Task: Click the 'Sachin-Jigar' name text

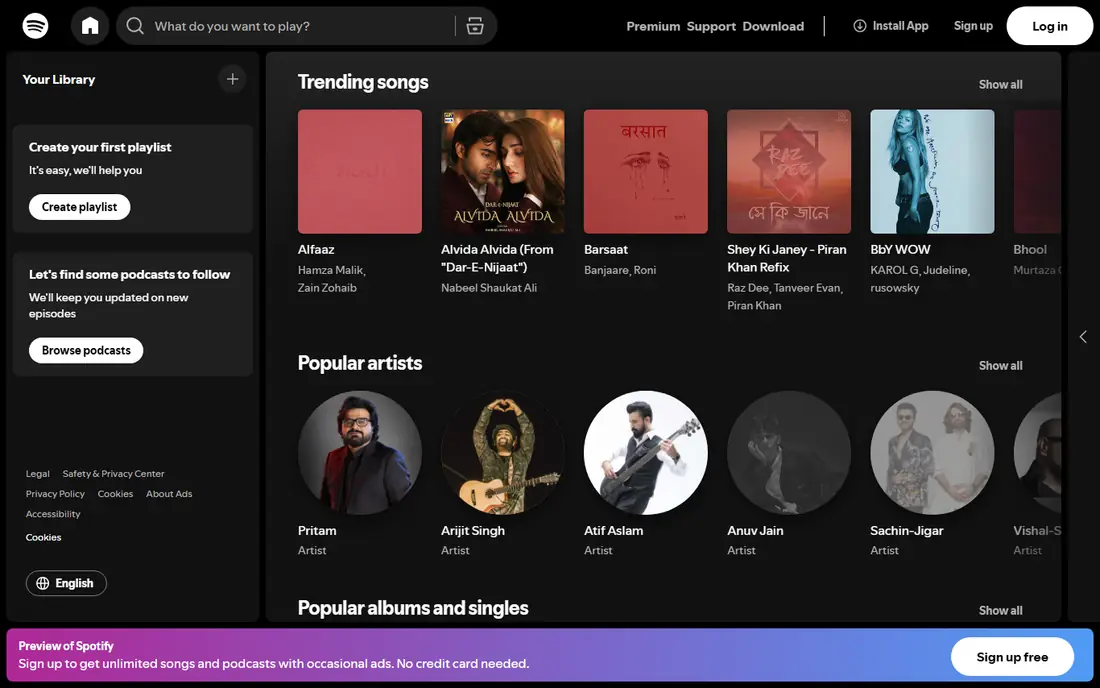Action: [x=907, y=531]
